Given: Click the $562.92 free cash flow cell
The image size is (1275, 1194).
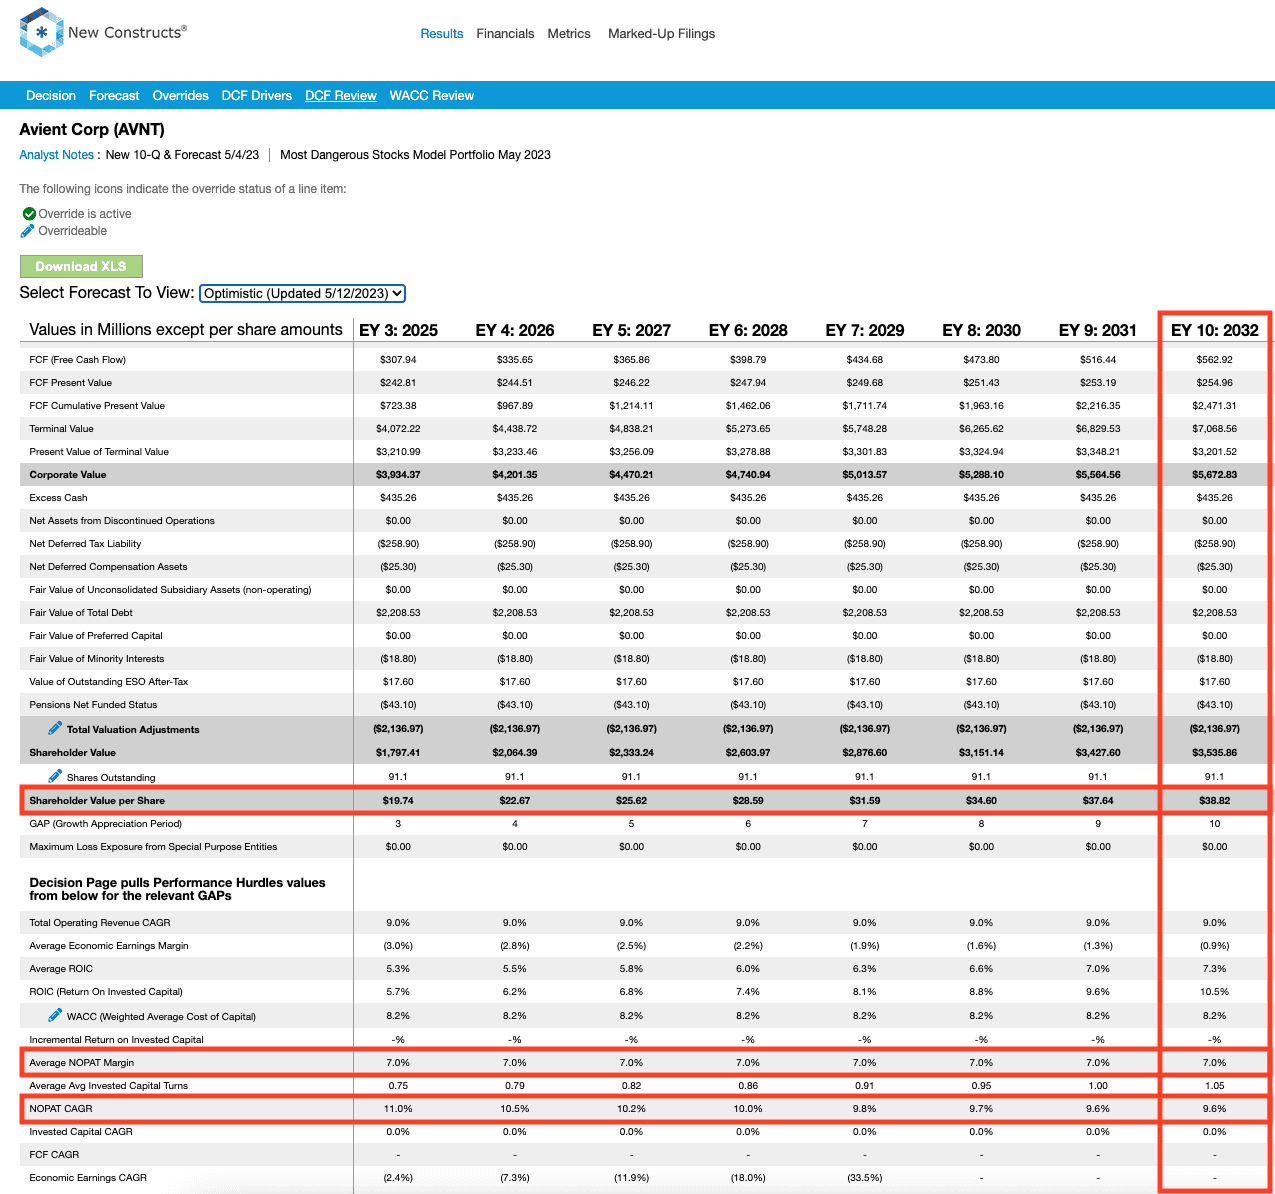Looking at the screenshot, I should (x=1214, y=360).
